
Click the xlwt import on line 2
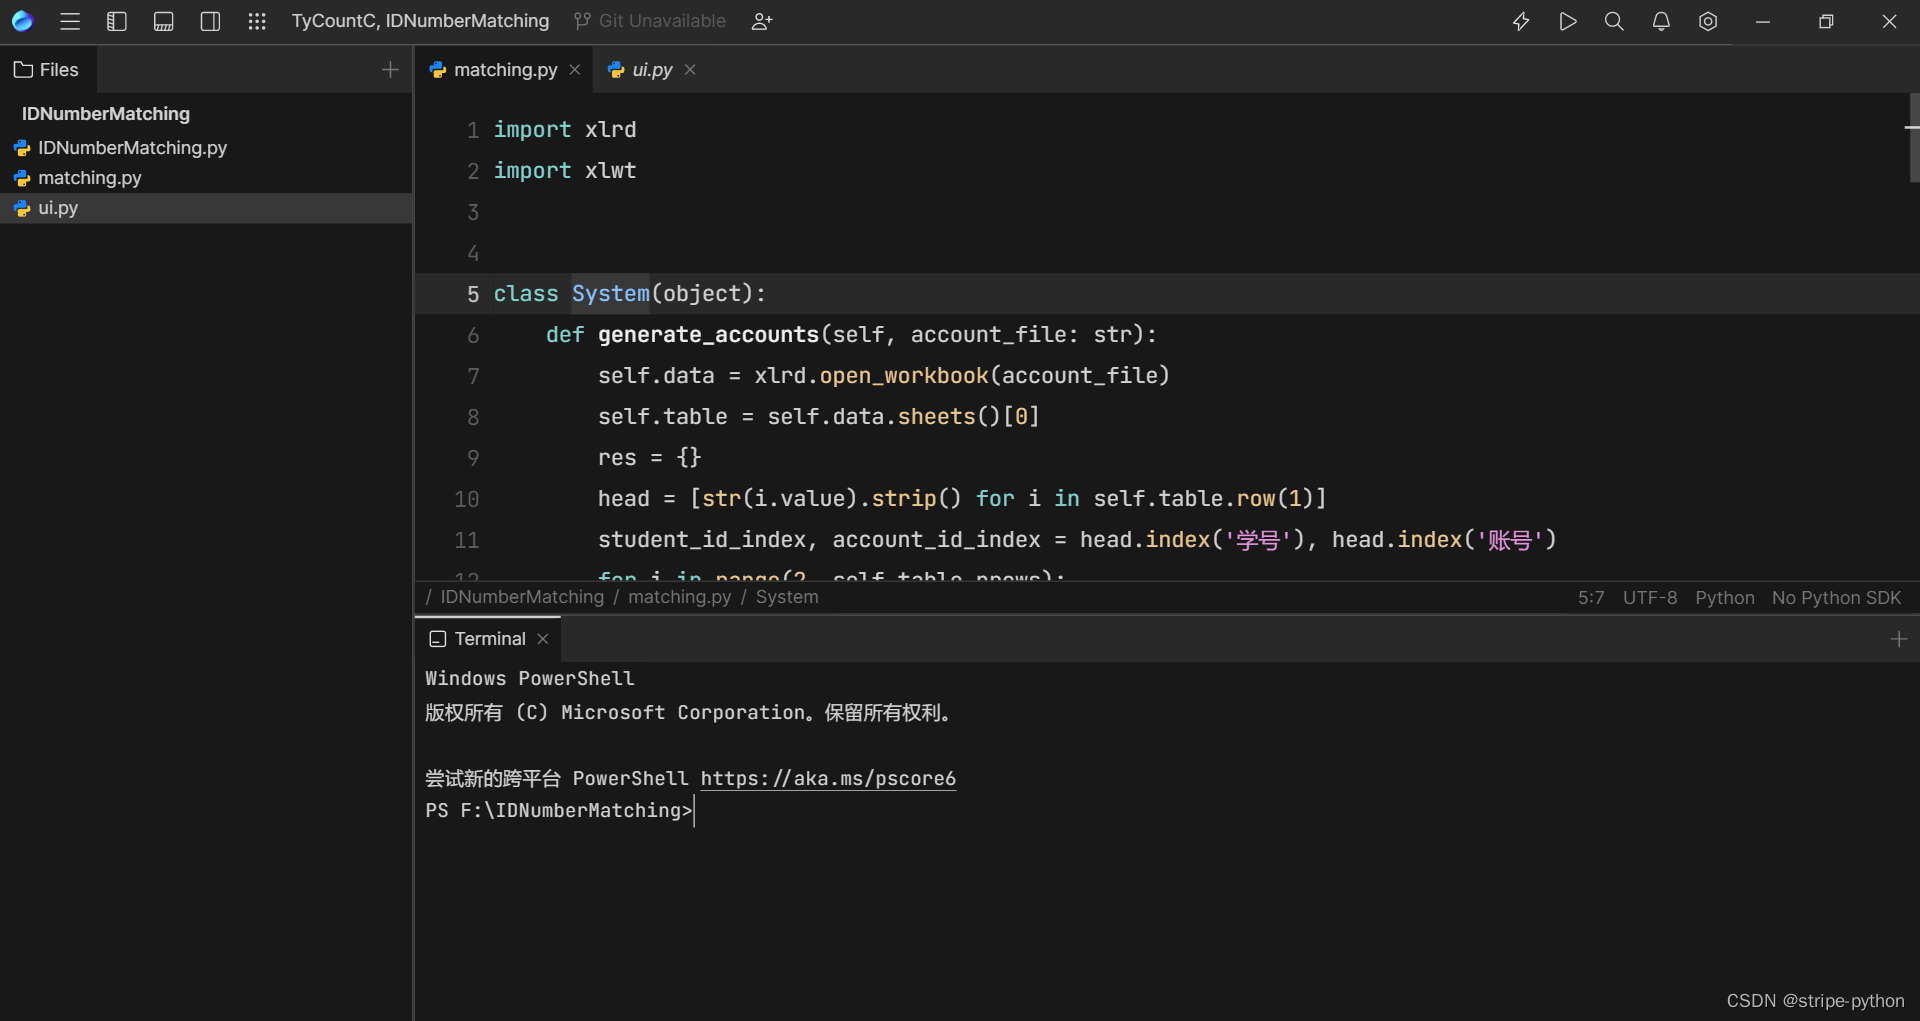611,171
